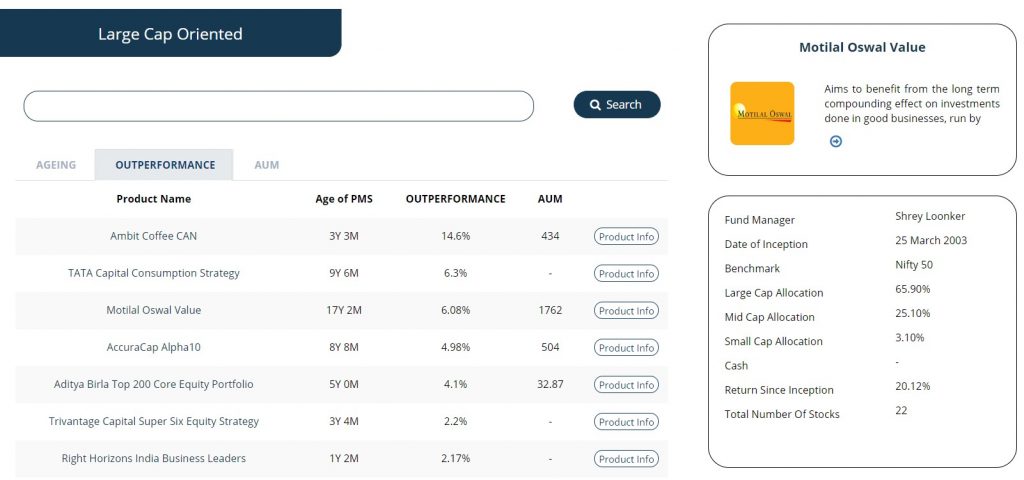Click the fund description text about compounding
This screenshot has width=1024, height=480.
point(912,104)
